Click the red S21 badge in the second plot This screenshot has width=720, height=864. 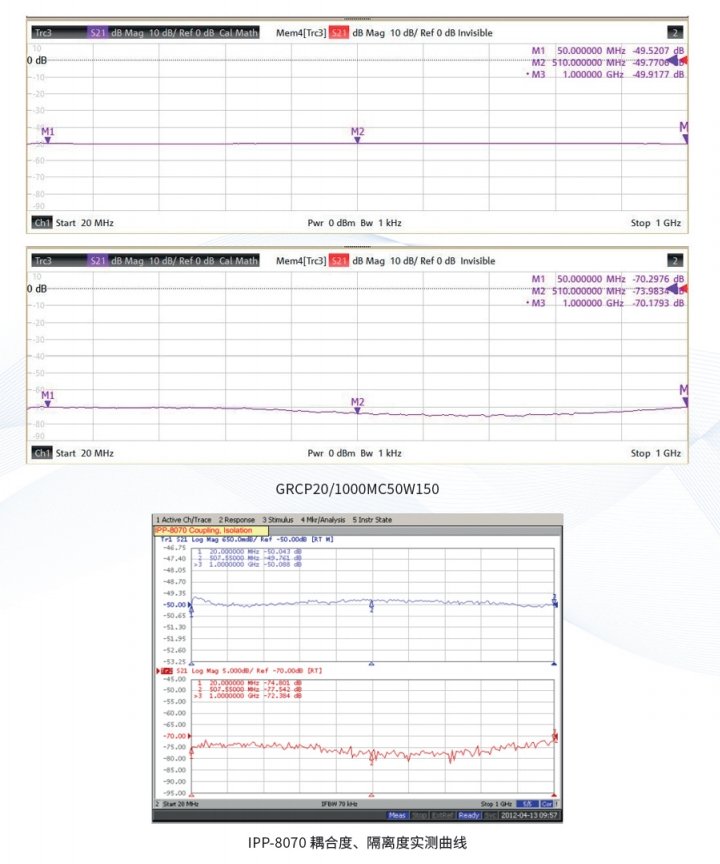[x=340, y=261]
